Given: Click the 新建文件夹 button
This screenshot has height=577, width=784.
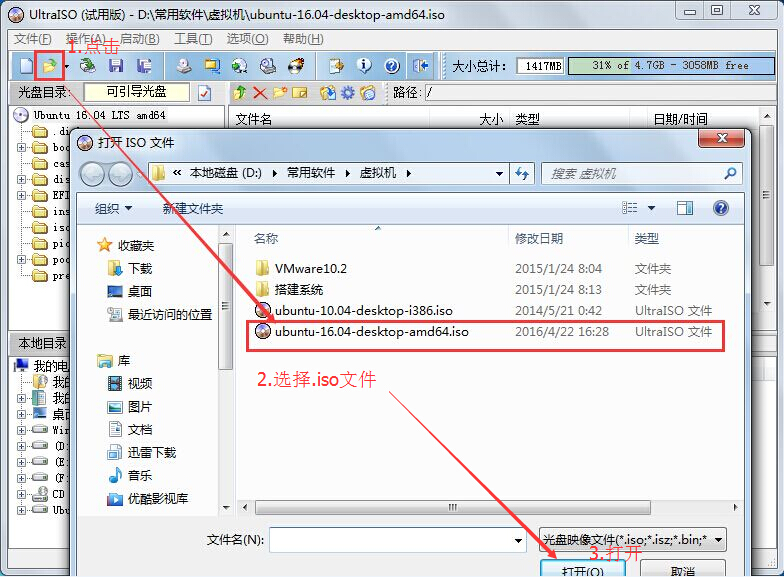Looking at the screenshot, I should click(x=192, y=208).
